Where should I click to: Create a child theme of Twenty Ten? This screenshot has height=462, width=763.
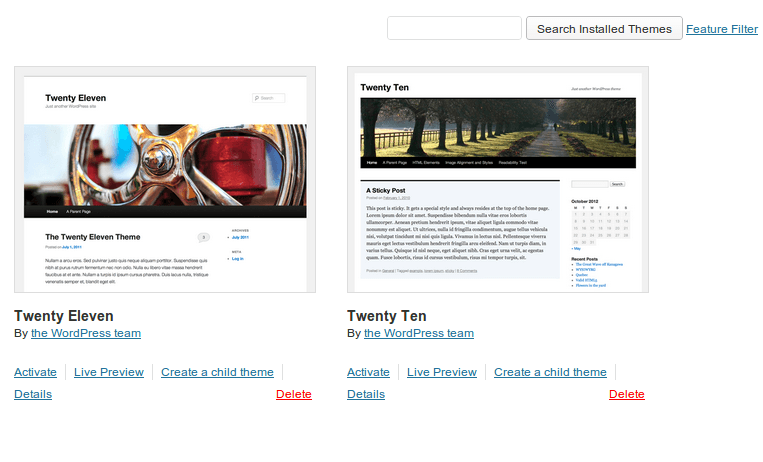(x=550, y=372)
